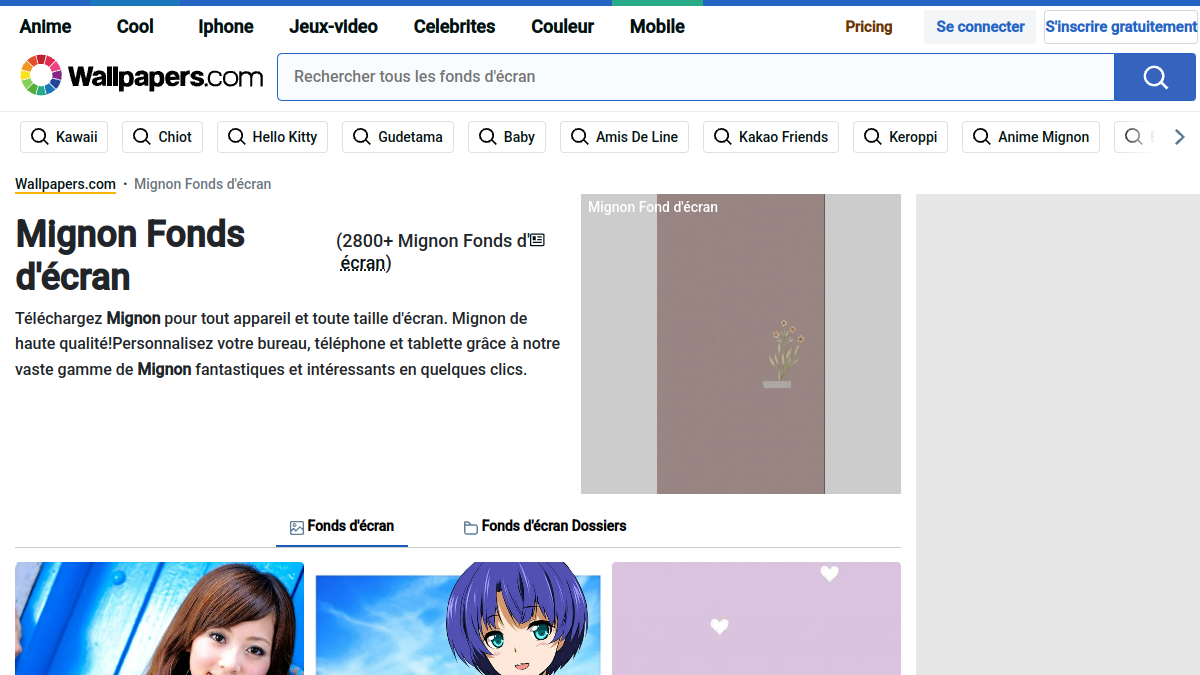Follow the Wallpapers.com breadcrumb link
The height and width of the screenshot is (675, 1200).
point(65,184)
